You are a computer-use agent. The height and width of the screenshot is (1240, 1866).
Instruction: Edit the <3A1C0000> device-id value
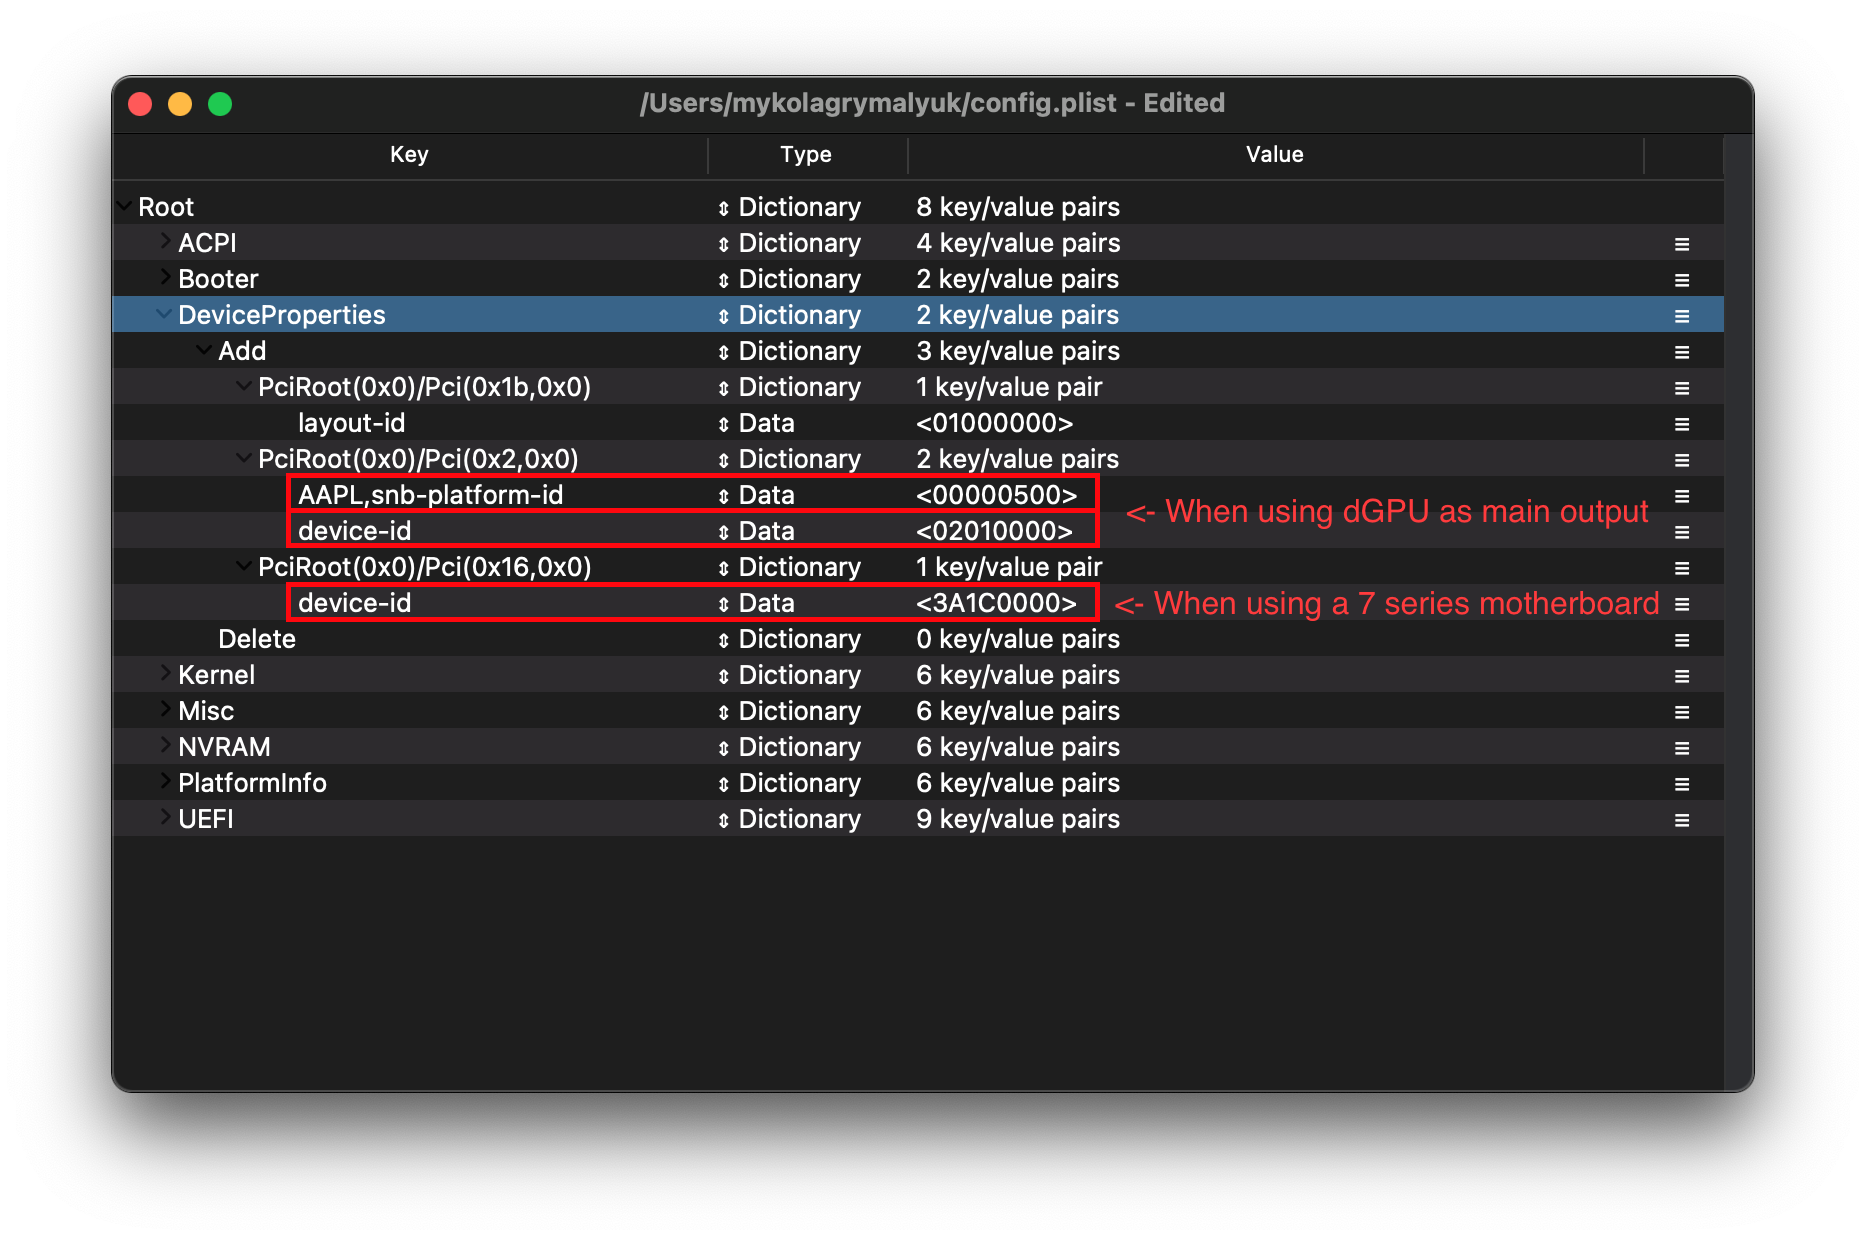(x=996, y=603)
